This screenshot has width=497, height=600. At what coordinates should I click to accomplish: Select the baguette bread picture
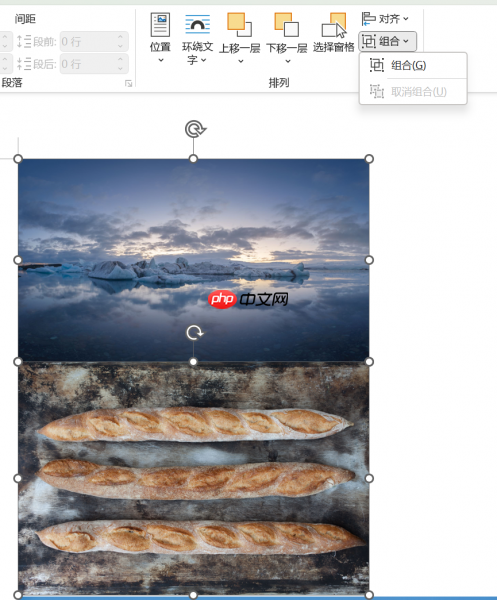(193, 478)
